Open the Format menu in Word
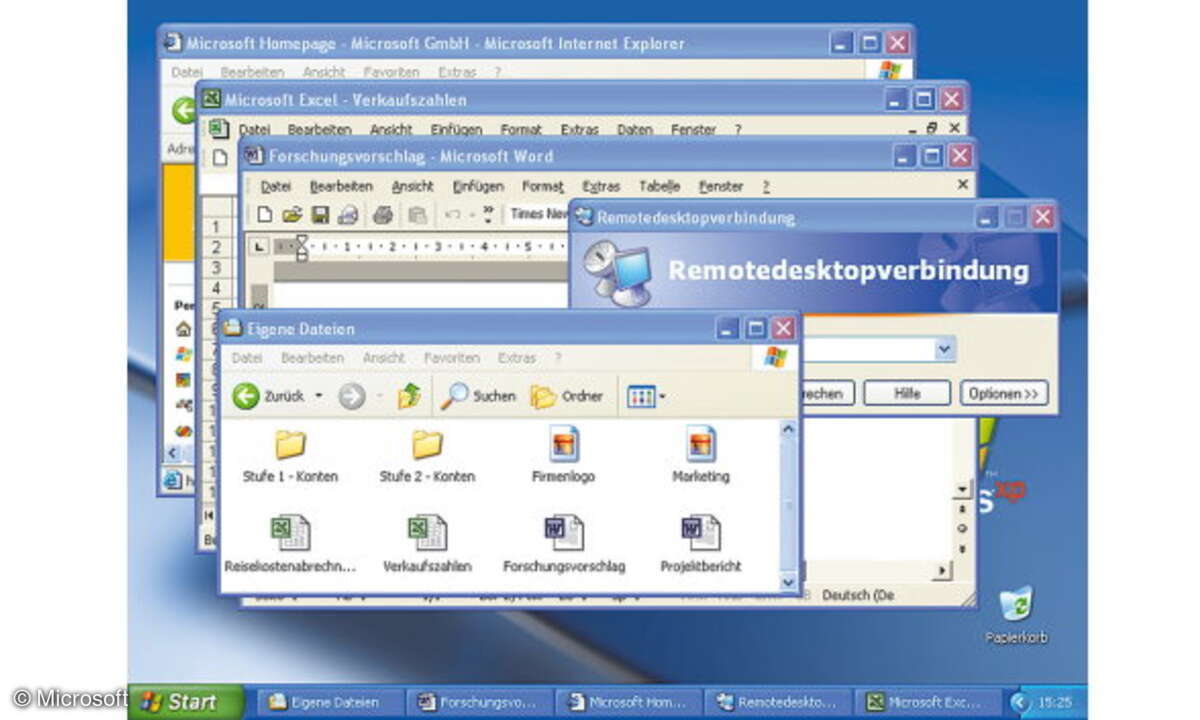 coord(543,186)
